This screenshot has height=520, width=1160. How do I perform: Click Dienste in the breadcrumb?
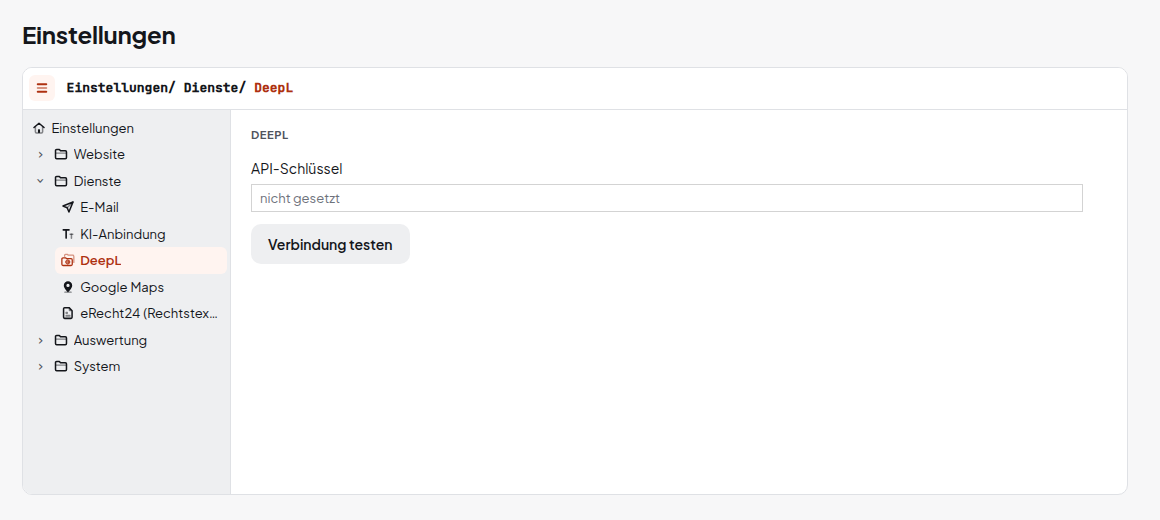212,88
